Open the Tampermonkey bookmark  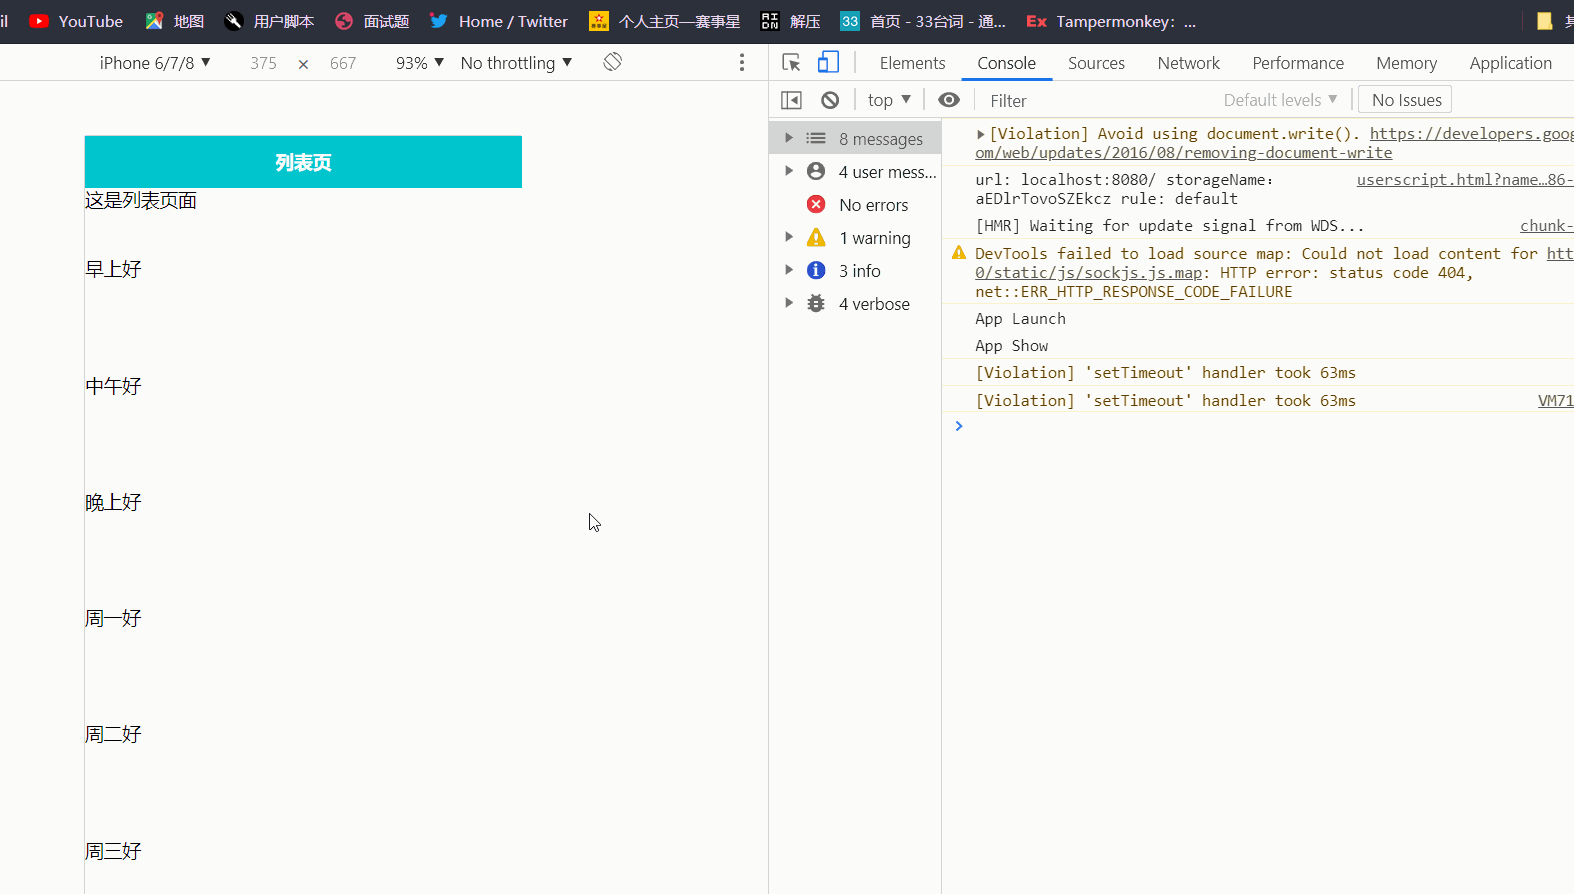pos(1111,21)
